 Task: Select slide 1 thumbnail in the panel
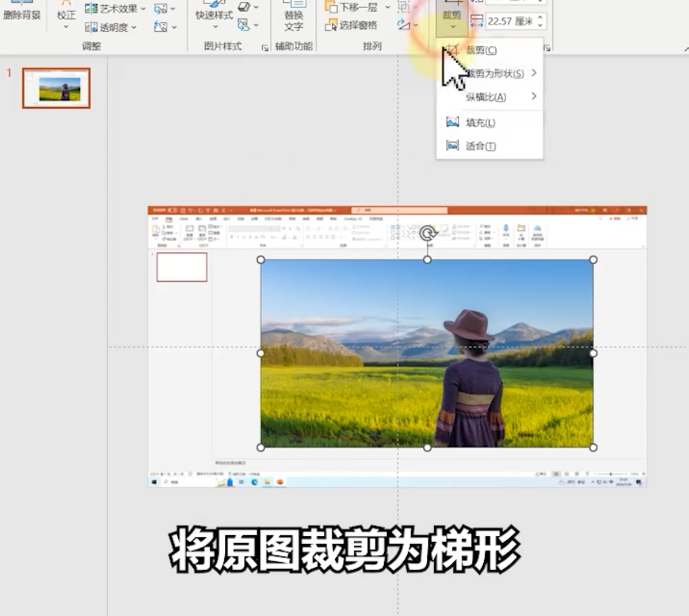pos(56,88)
